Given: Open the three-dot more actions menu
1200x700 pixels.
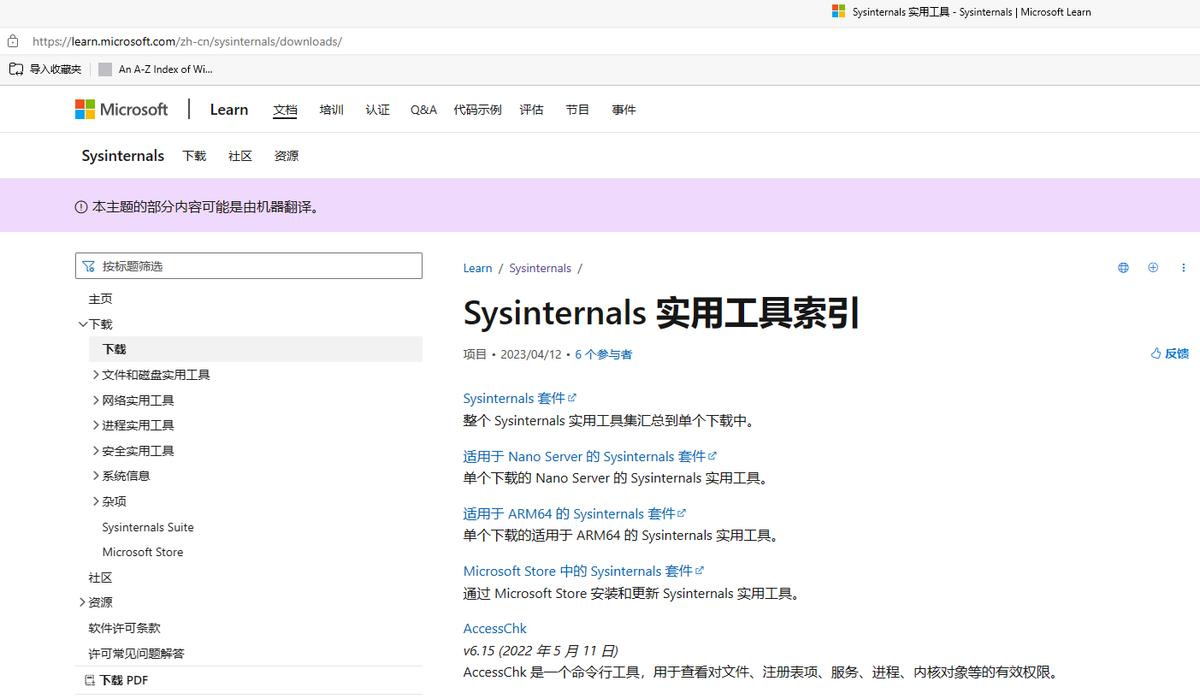Looking at the screenshot, I should click(1183, 267).
